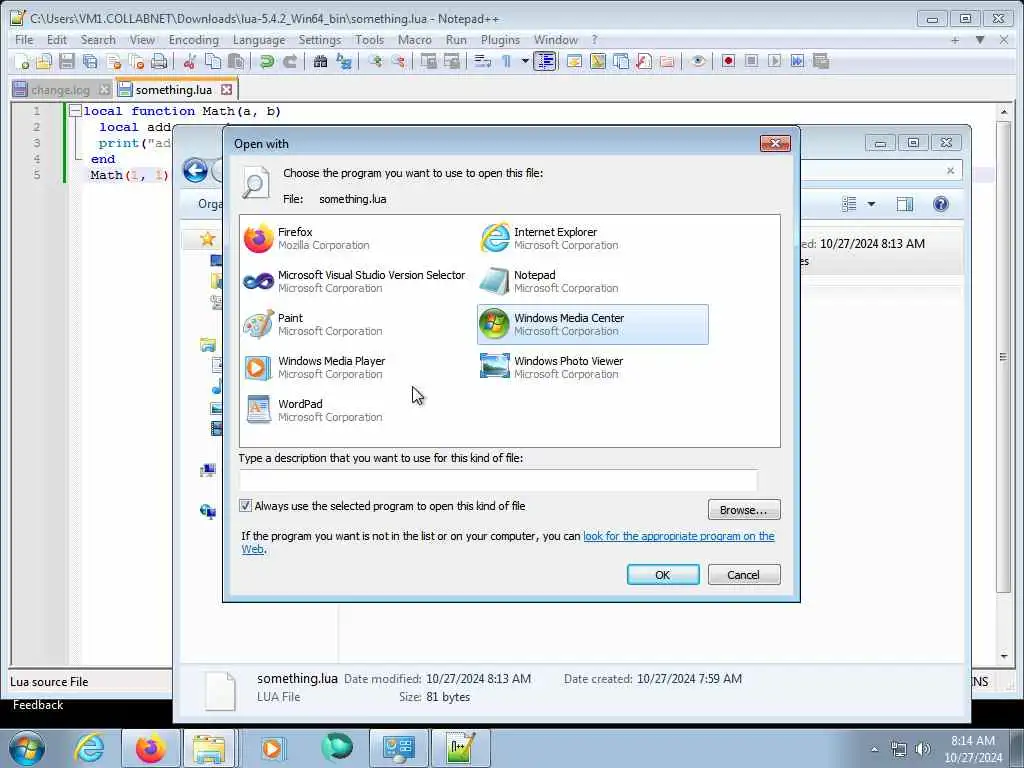Choose Notepad in the program list
The width and height of the screenshot is (1024, 768).
593,281
